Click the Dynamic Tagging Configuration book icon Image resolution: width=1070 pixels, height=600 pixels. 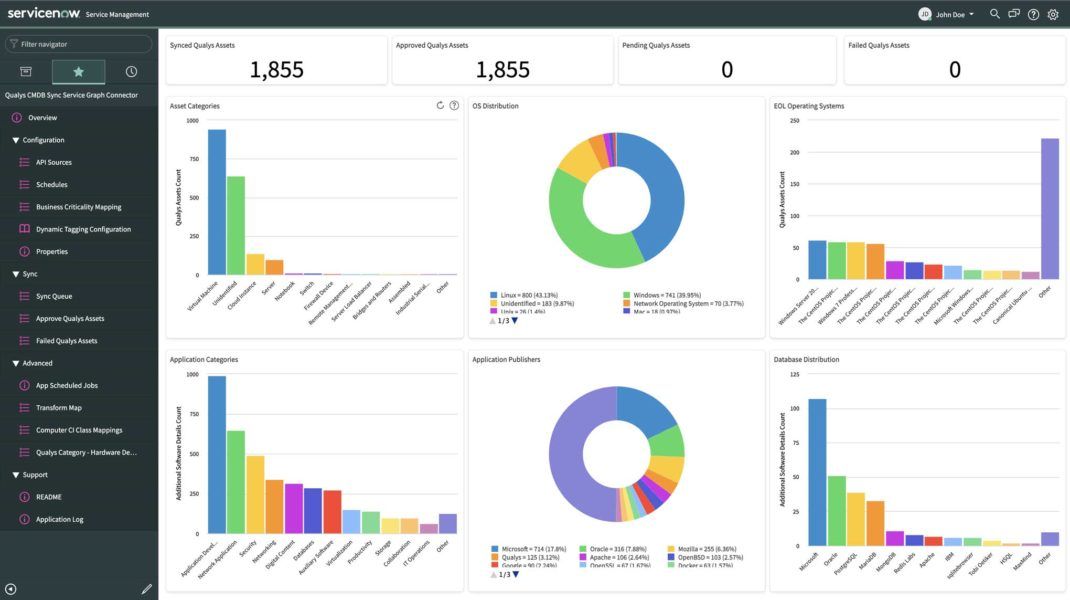click(25, 229)
